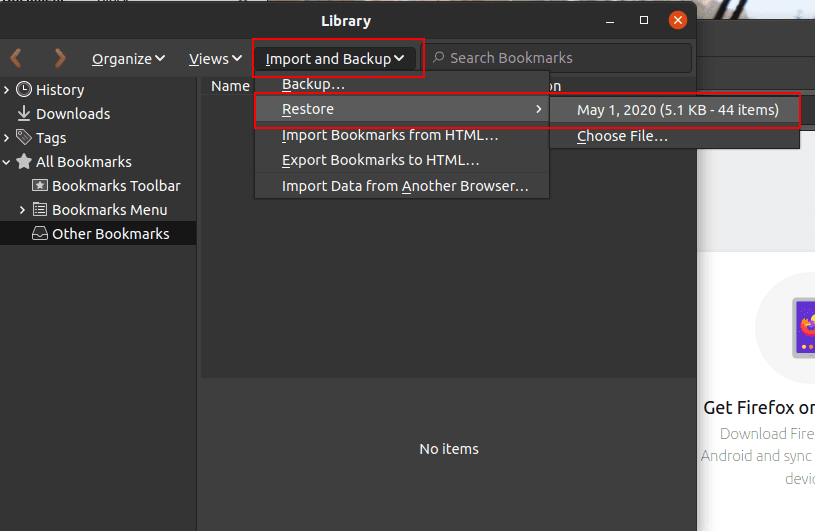Restore the May 1, 2020 backup
The width and height of the screenshot is (815, 531).
[x=674, y=110]
